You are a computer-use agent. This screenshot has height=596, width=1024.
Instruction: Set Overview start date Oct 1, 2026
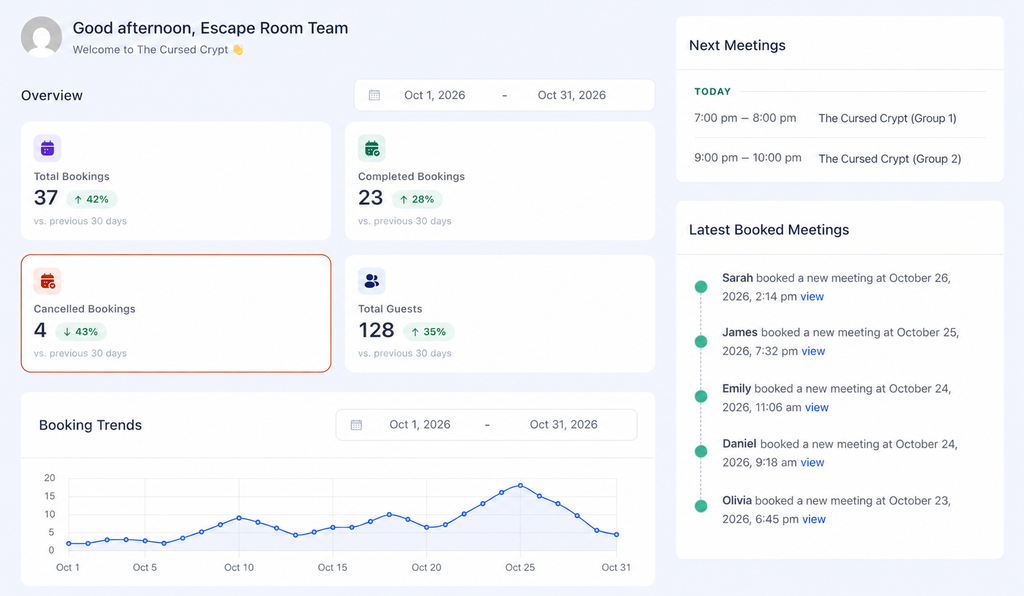[434, 95]
